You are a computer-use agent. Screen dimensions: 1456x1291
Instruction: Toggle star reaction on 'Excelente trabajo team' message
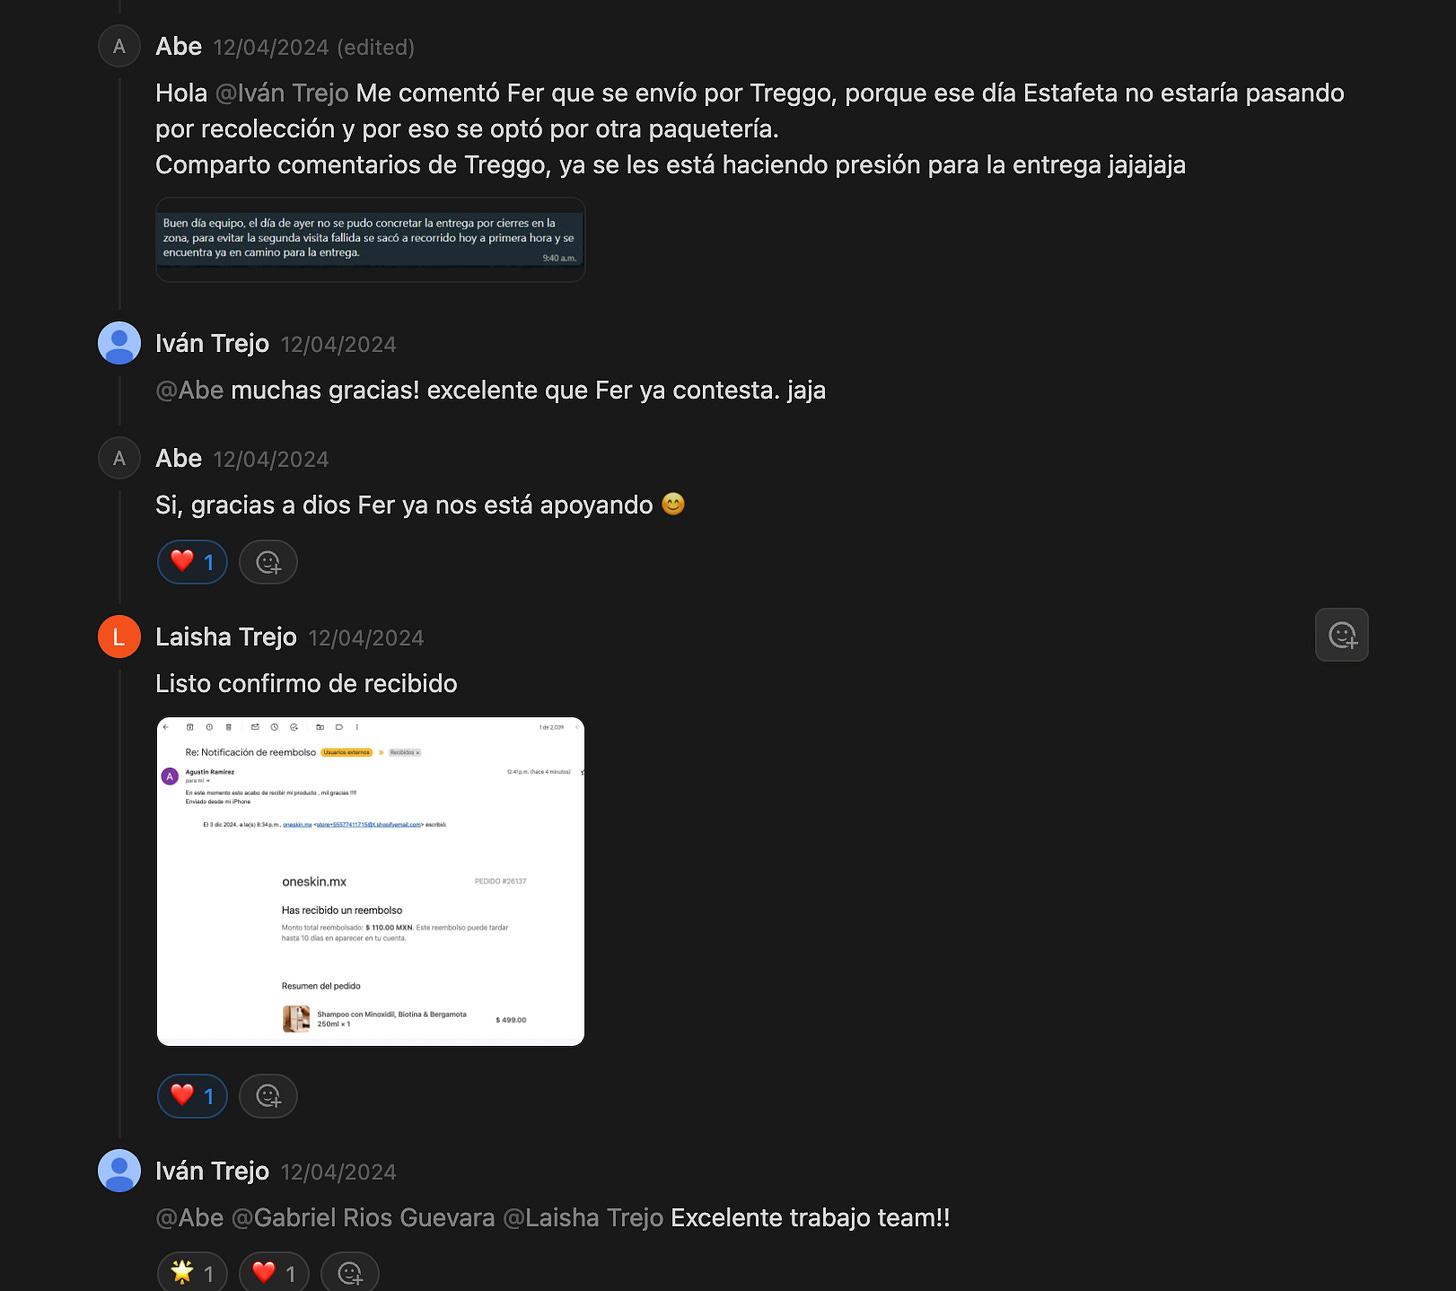coord(193,1273)
